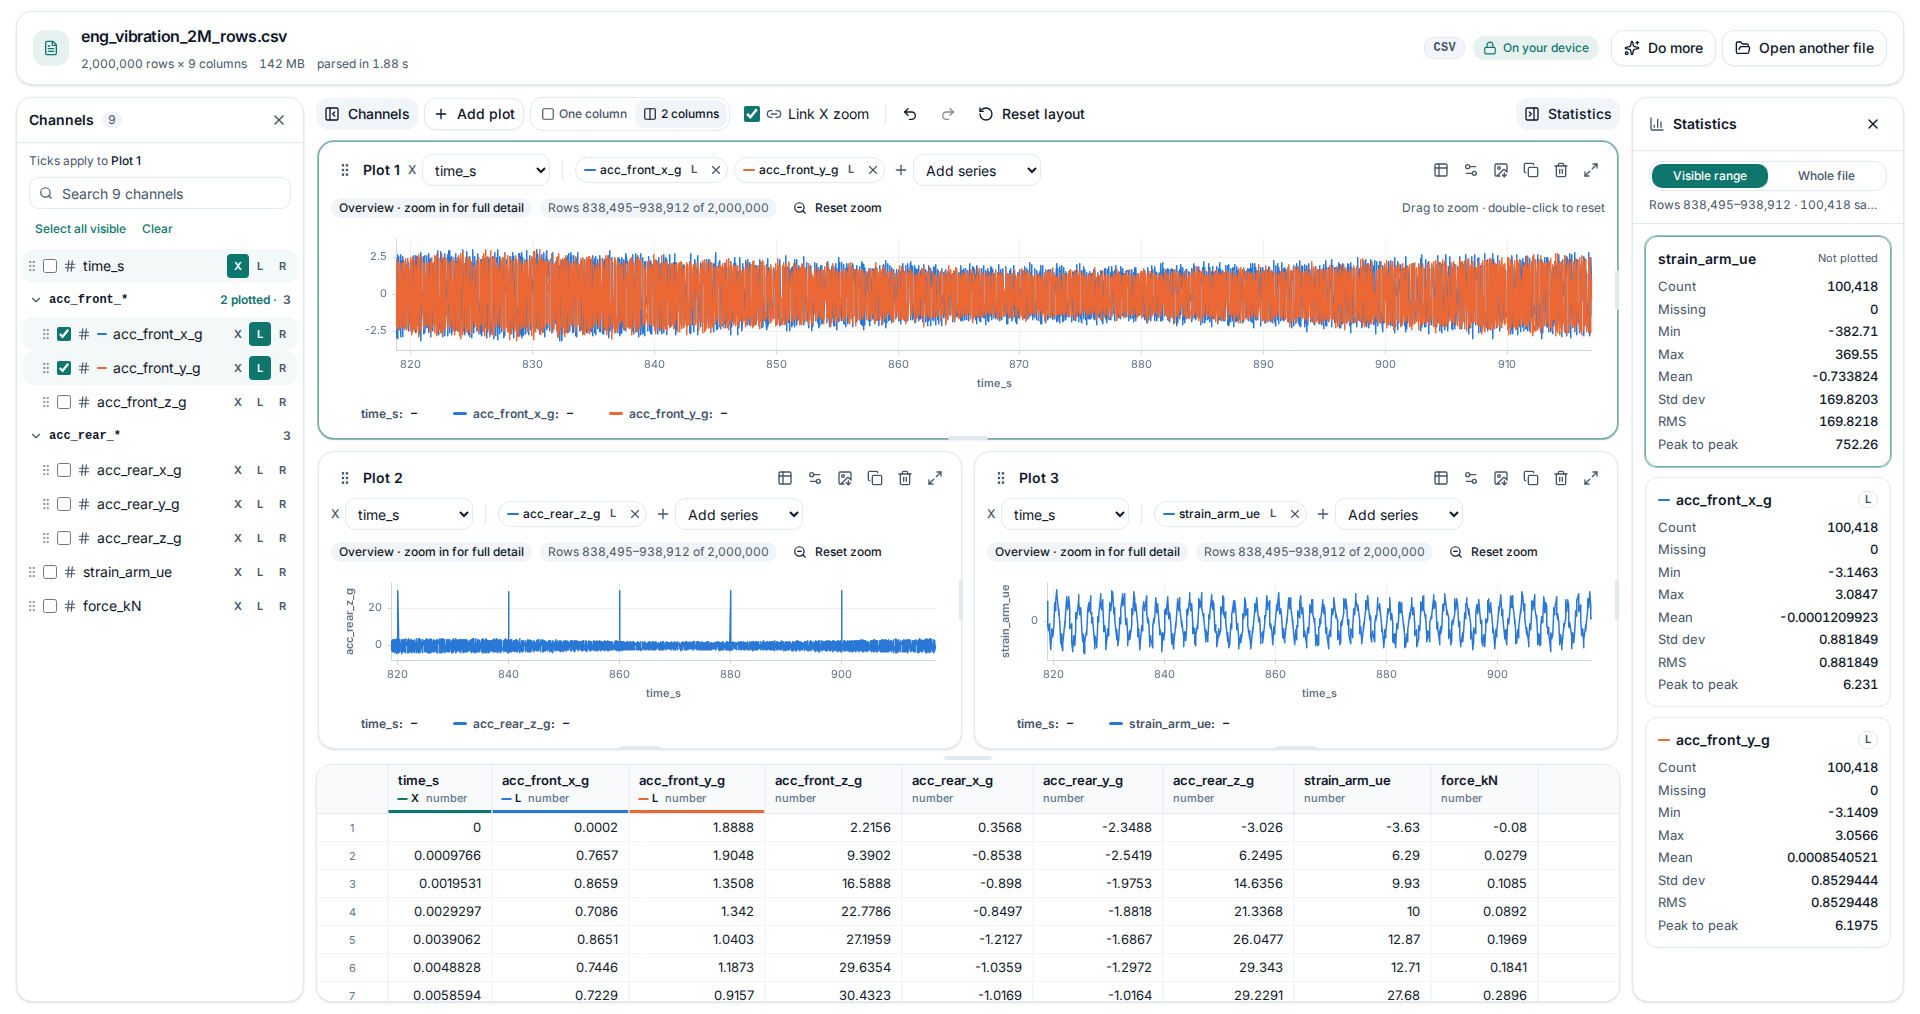Click Select all visible link
This screenshot has width=1920, height=1014.
[80, 229]
